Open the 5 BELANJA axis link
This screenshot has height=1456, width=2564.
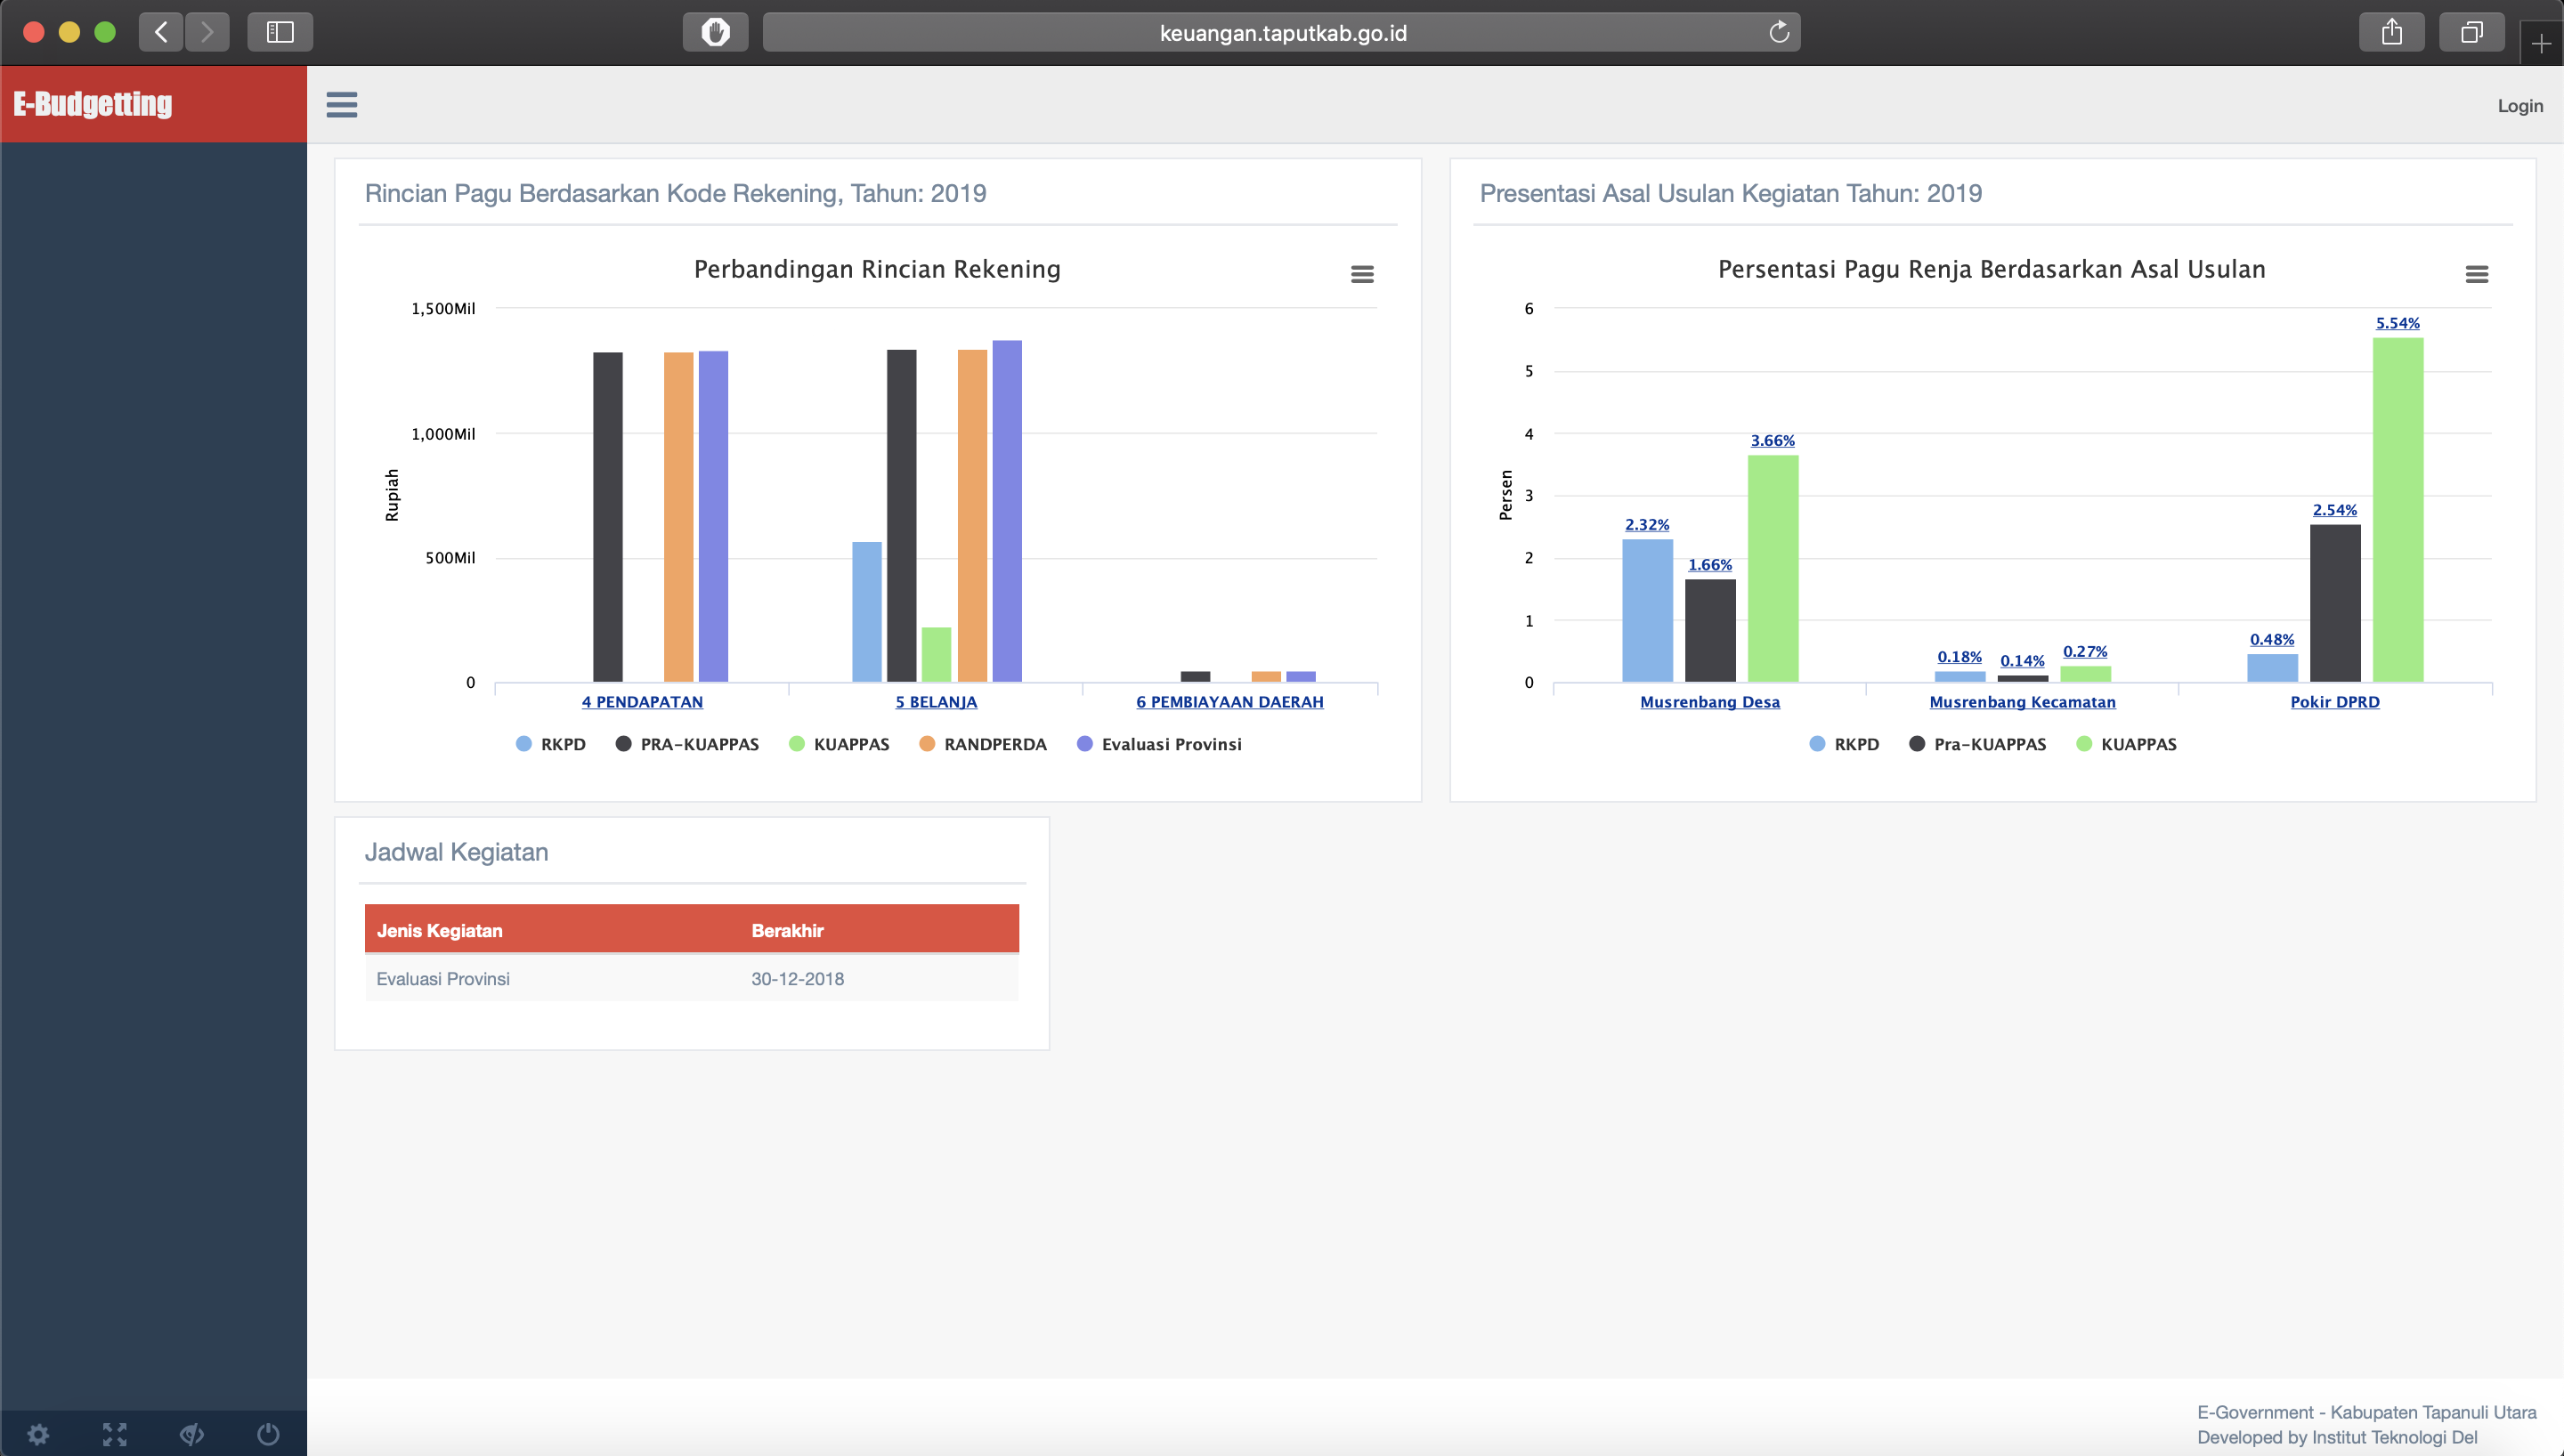click(x=936, y=702)
